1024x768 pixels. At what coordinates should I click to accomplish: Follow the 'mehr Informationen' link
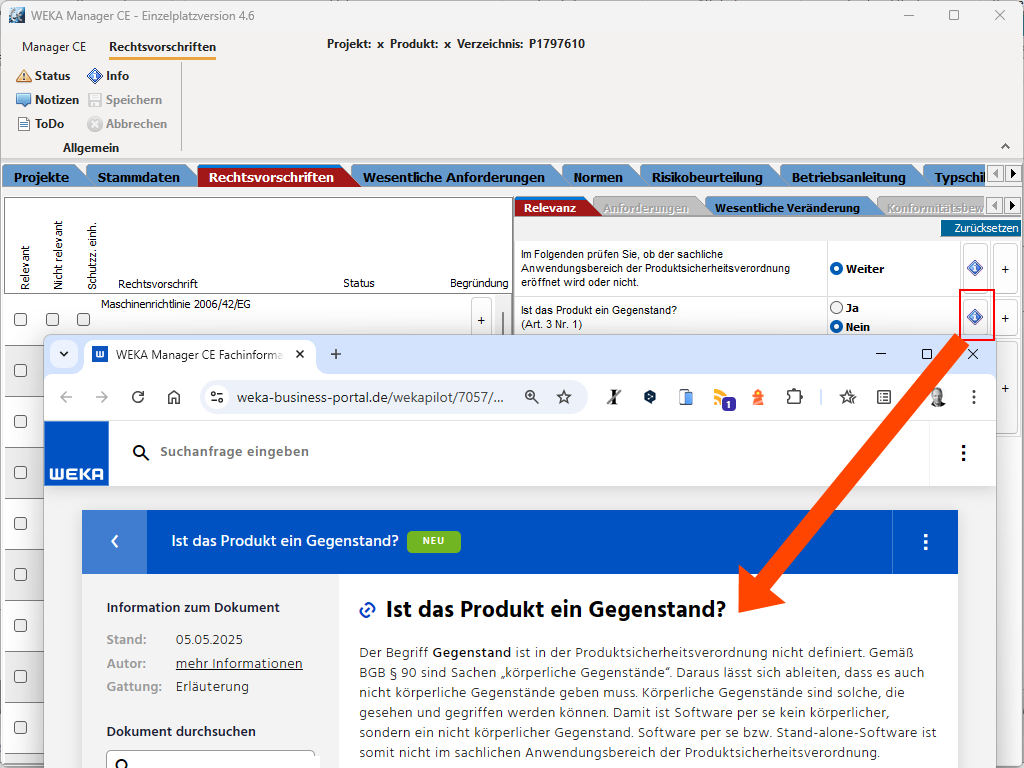pyautogui.click(x=239, y=663)
